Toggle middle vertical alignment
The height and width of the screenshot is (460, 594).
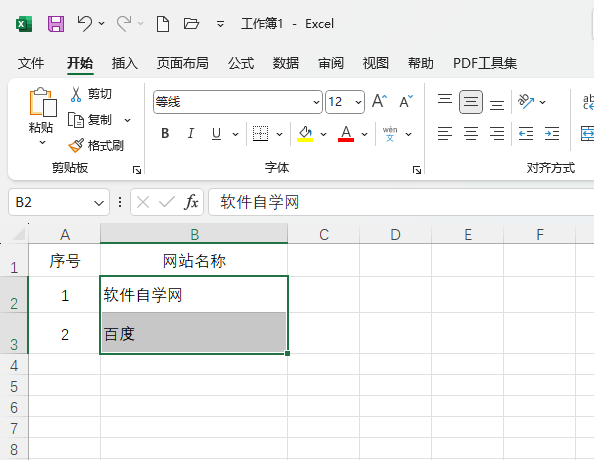pos(471,102)
